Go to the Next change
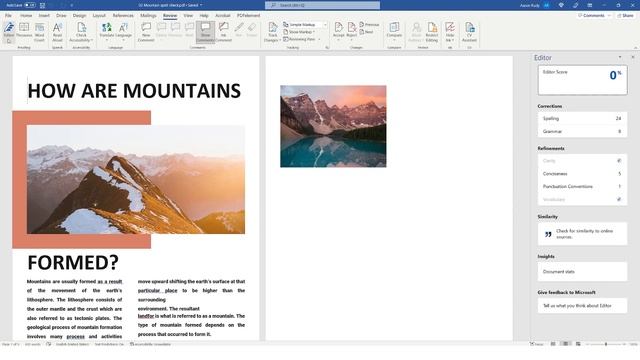Viewport: 640px width, 360px height. 367,32
